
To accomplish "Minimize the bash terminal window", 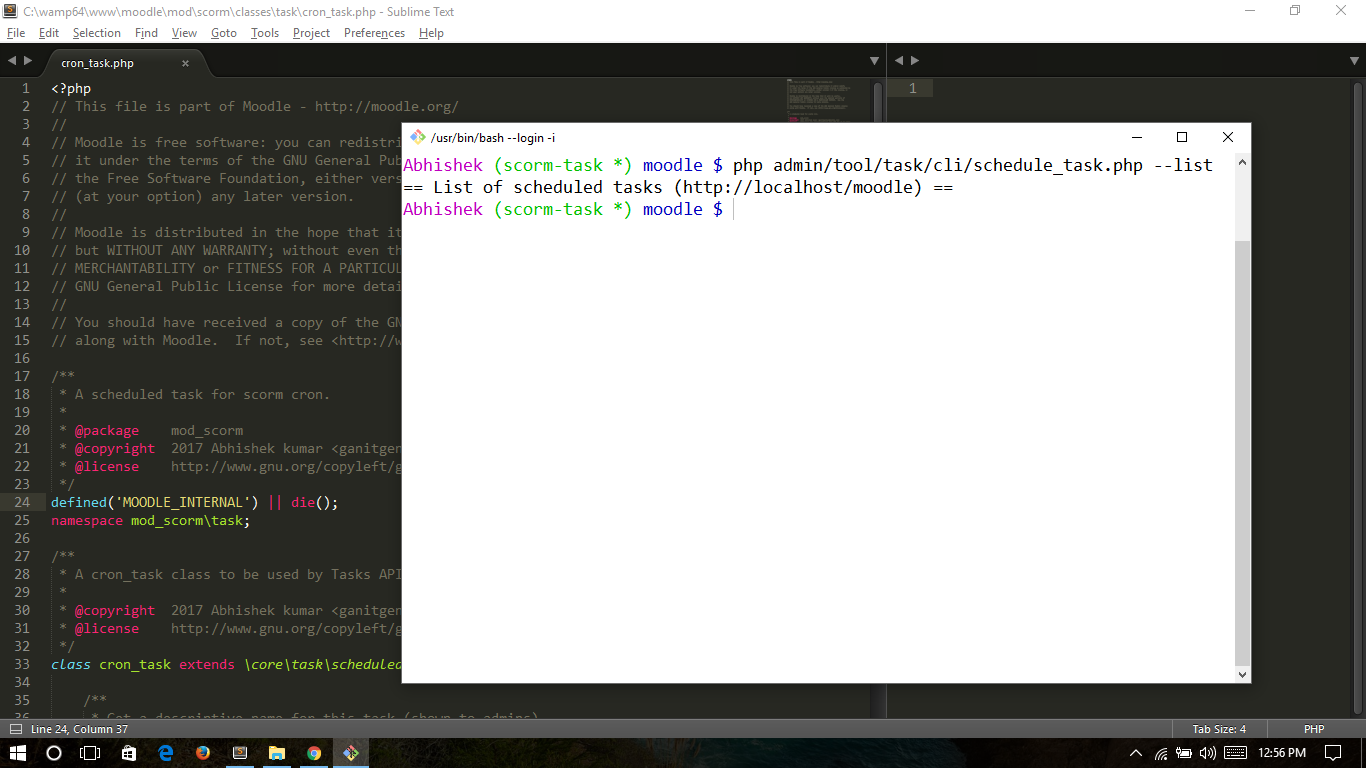I will pyautogui.click(x=1137, y=137).
